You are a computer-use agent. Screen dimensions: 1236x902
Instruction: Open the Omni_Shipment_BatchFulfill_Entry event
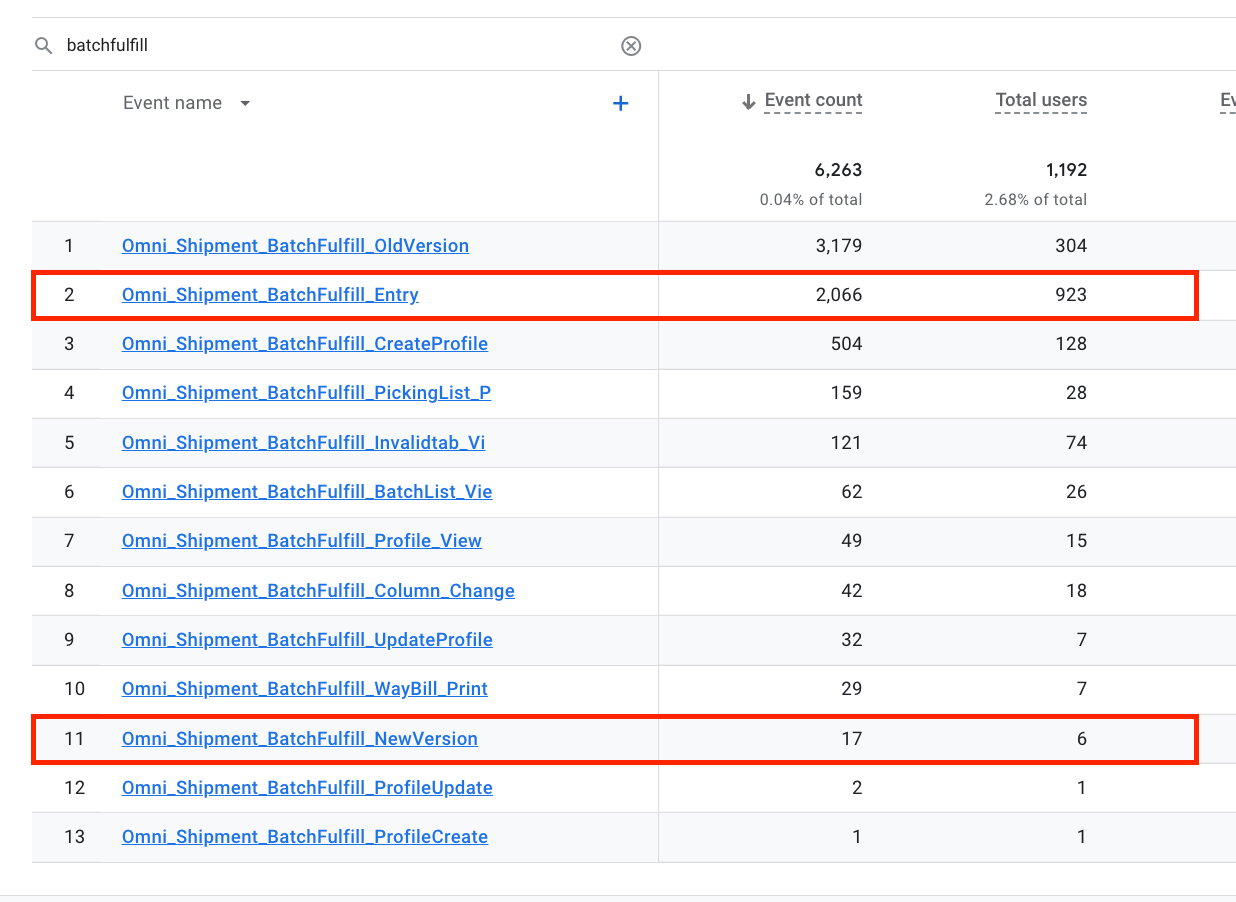[270, 295]
